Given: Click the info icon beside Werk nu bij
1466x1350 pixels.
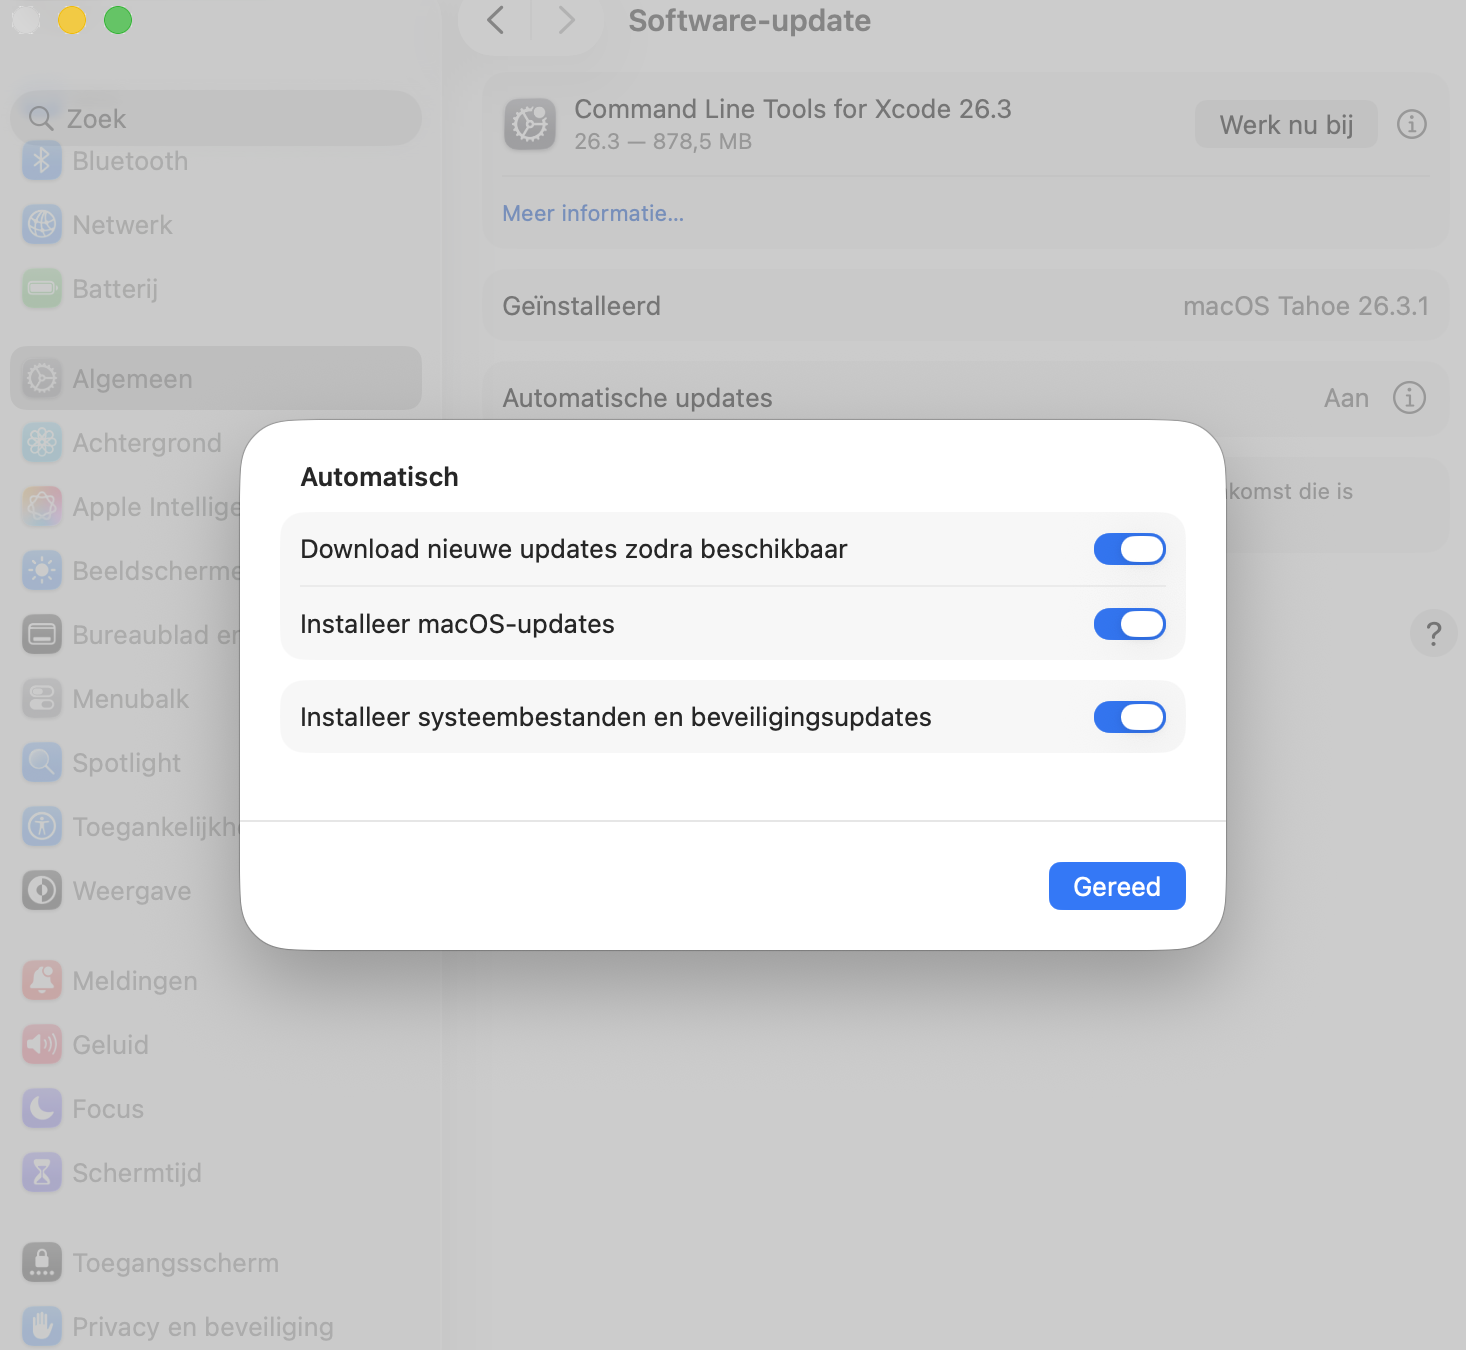Looking at the screenshot, I should click(x=1412, y=124).
